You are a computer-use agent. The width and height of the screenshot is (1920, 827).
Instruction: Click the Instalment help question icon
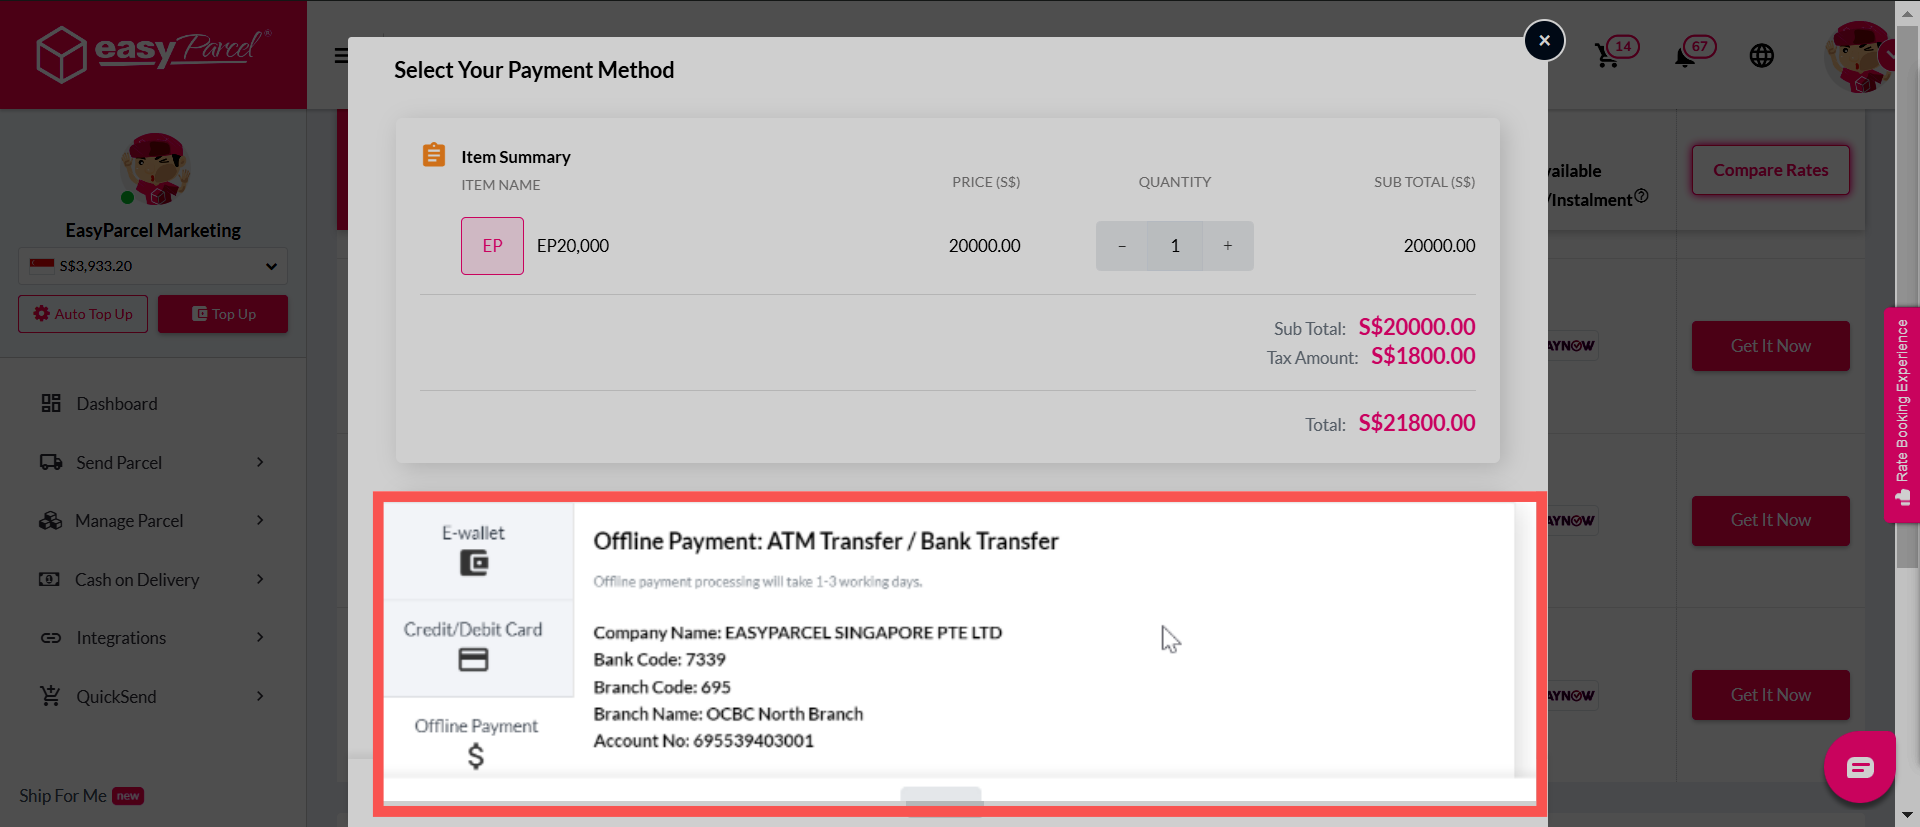pos(1641,196)
